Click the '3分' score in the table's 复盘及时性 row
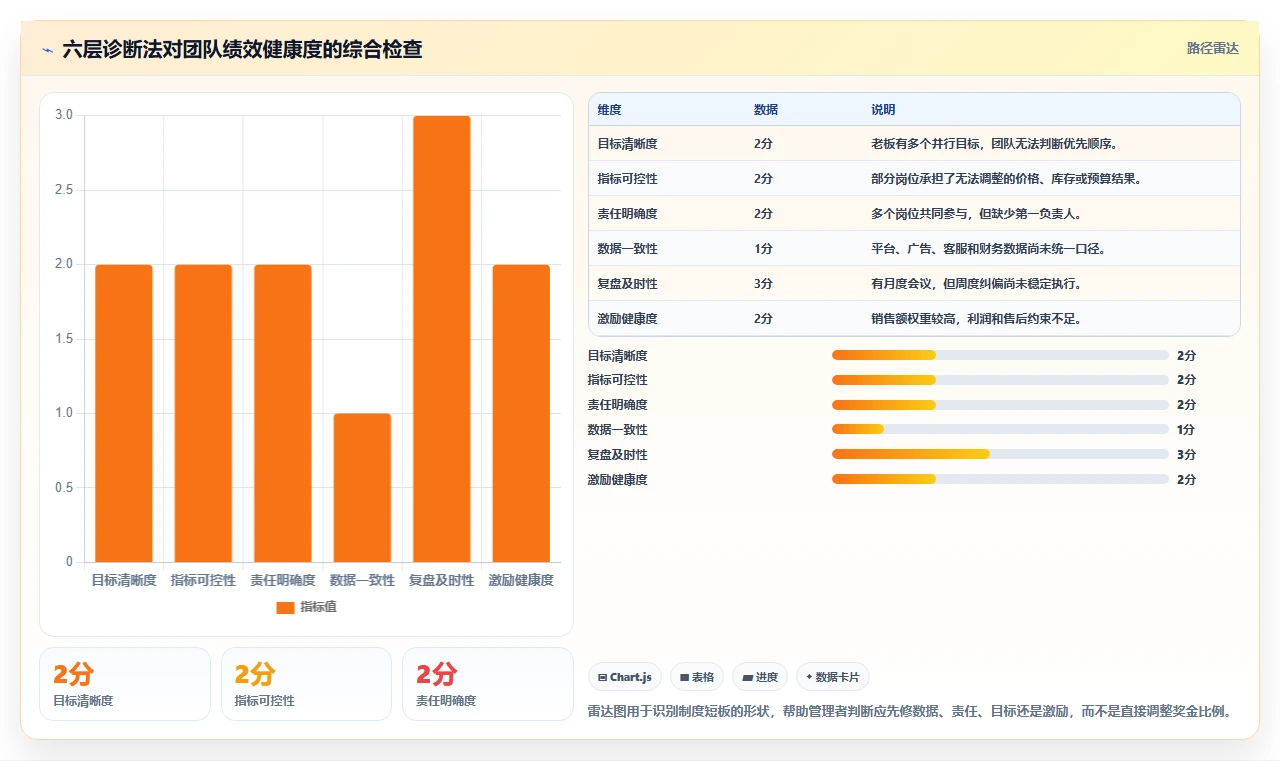Screen dimensions: 1280x761 pos(763,284)
